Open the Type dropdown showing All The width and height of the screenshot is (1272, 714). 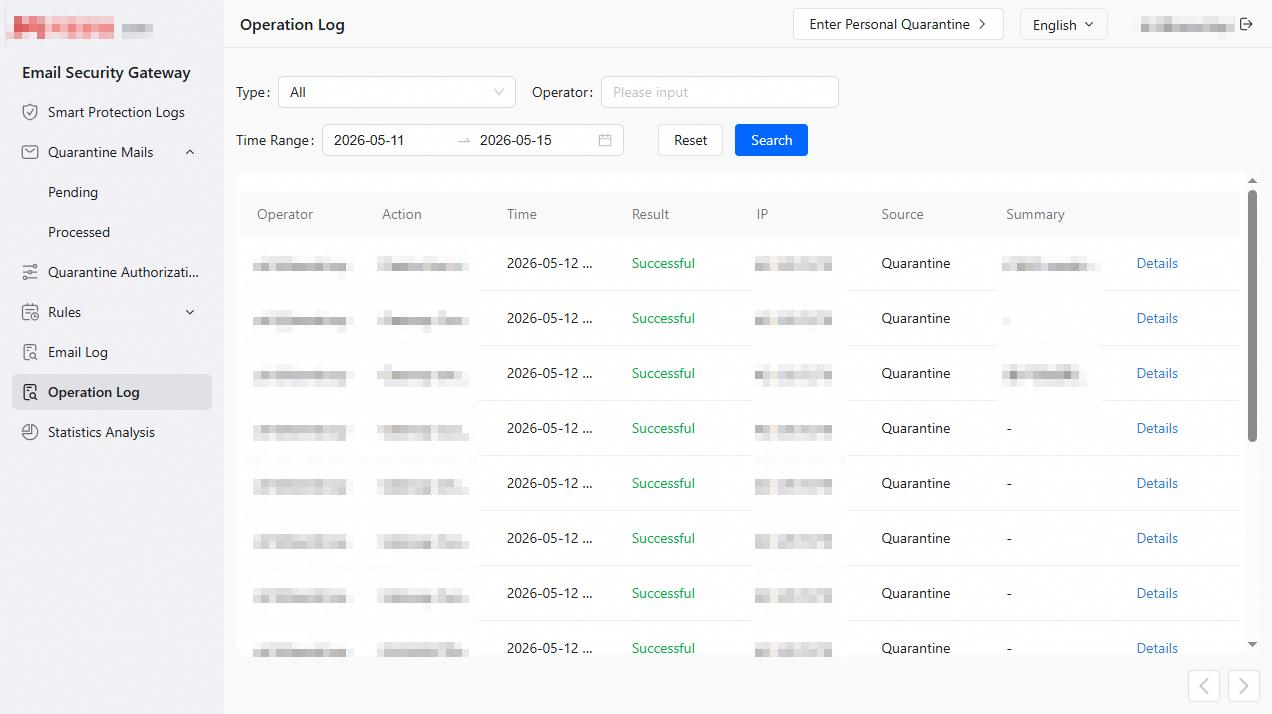click(397, 92)
